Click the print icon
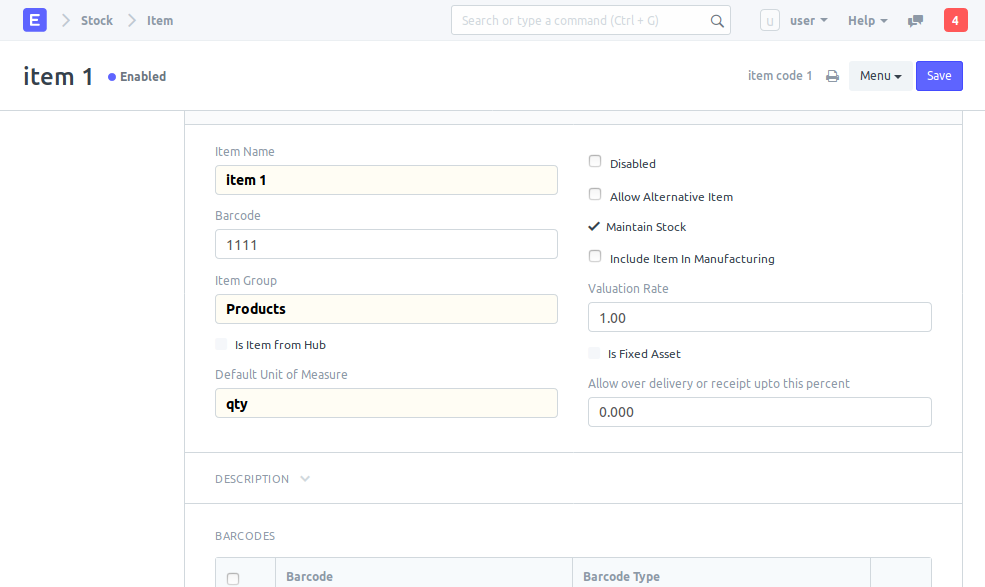The width and height of the screenshot is (985, 587). [x=832, y=76]
